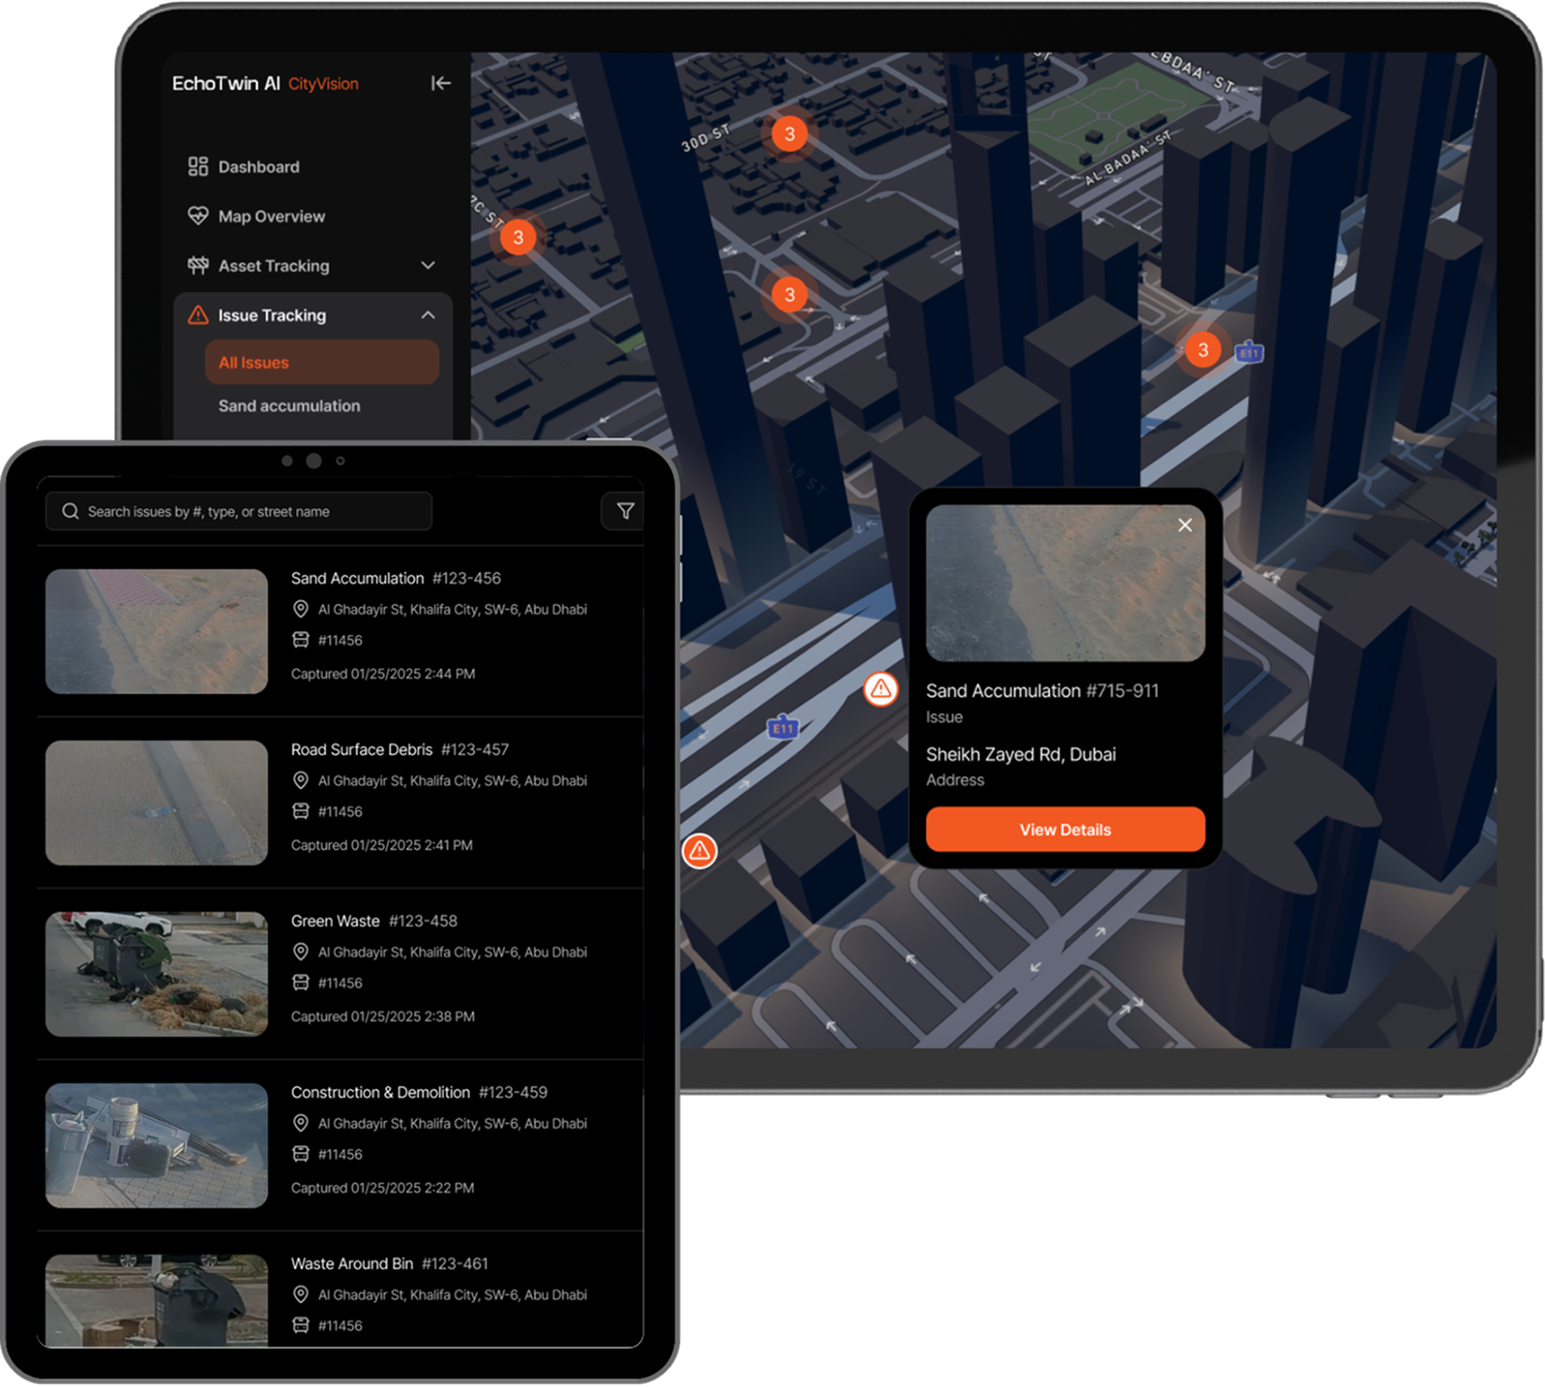Viewport: 1545px width, 1387px height.
Task: Click the search issues input field
Action: [x=238, y=511]
